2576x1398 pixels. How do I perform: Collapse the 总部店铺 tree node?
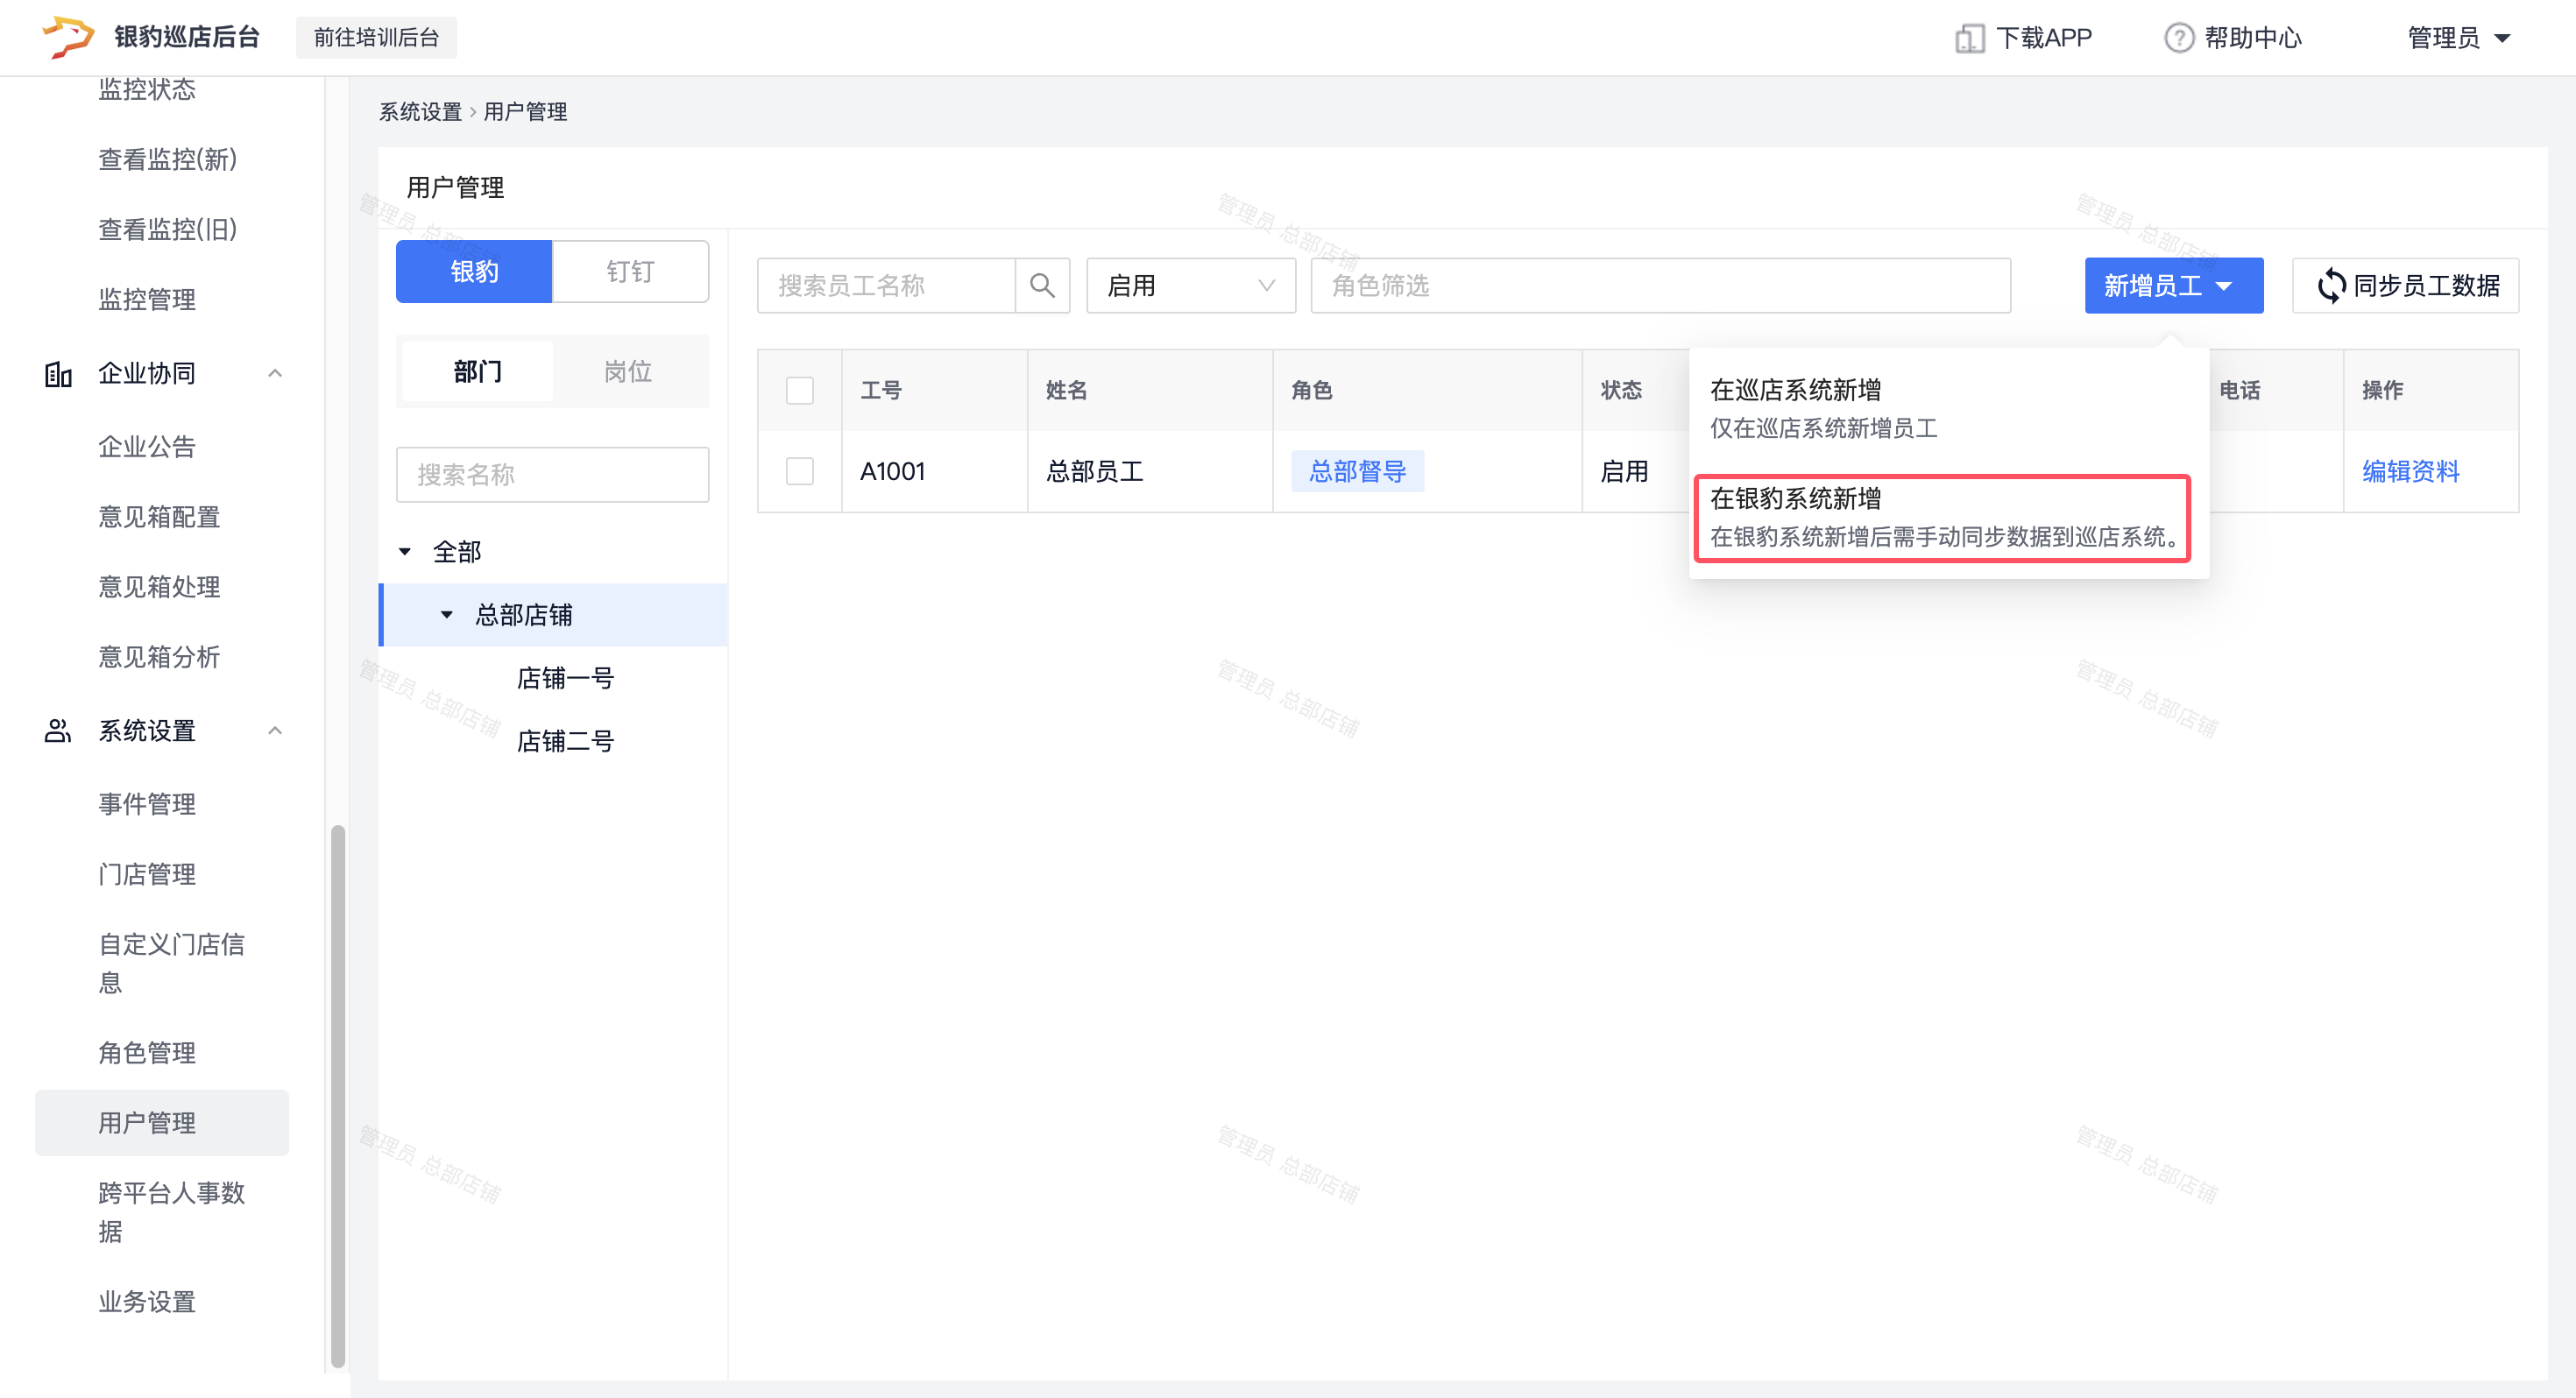coord(446,615)
